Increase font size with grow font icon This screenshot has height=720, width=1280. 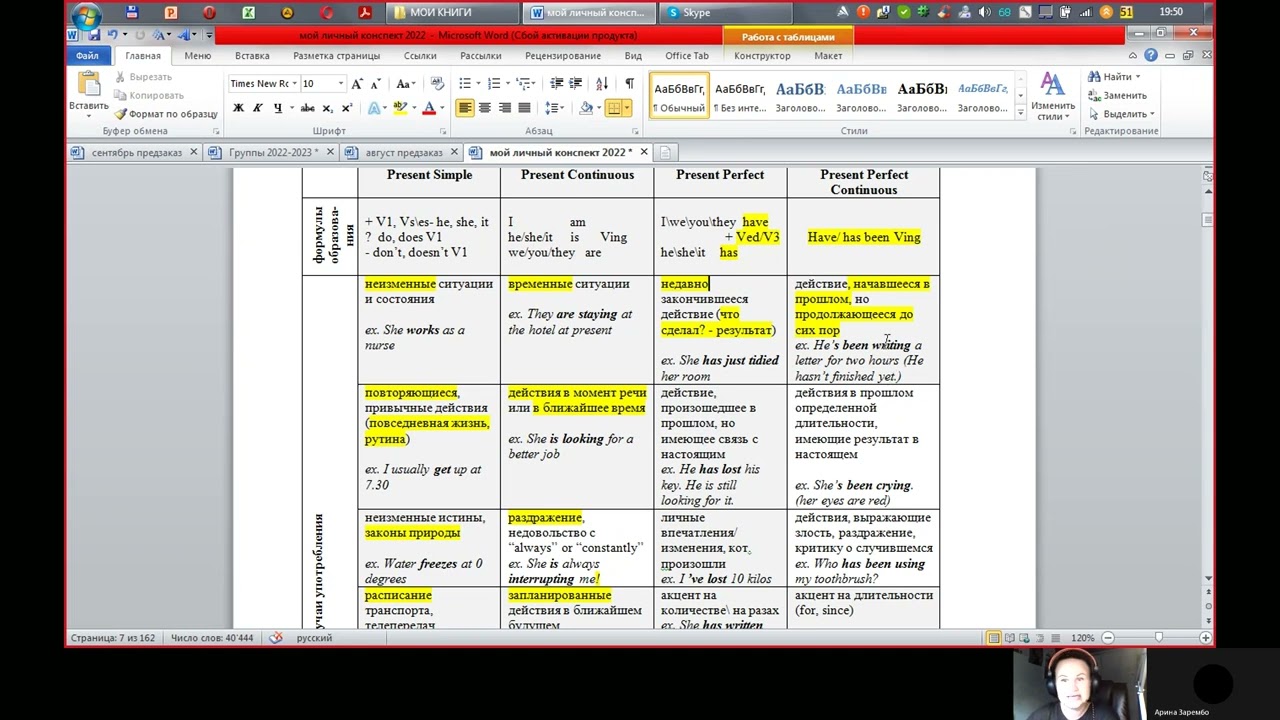[358, 84]
